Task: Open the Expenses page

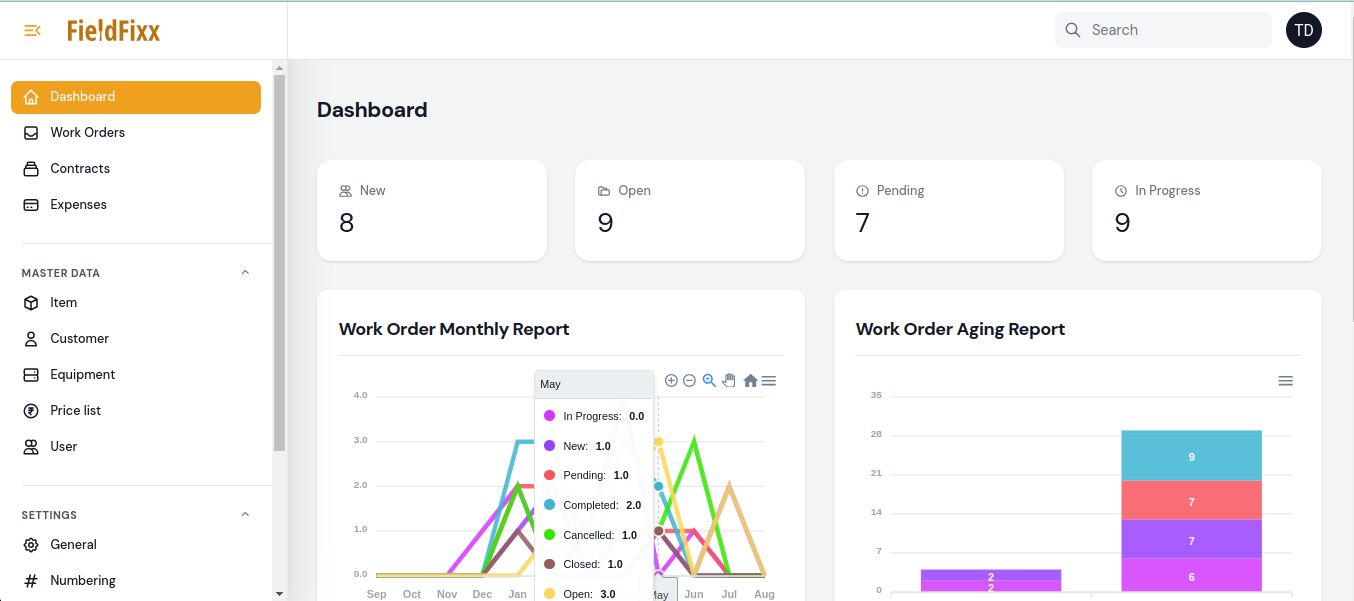Action: [x=78, y=205]
